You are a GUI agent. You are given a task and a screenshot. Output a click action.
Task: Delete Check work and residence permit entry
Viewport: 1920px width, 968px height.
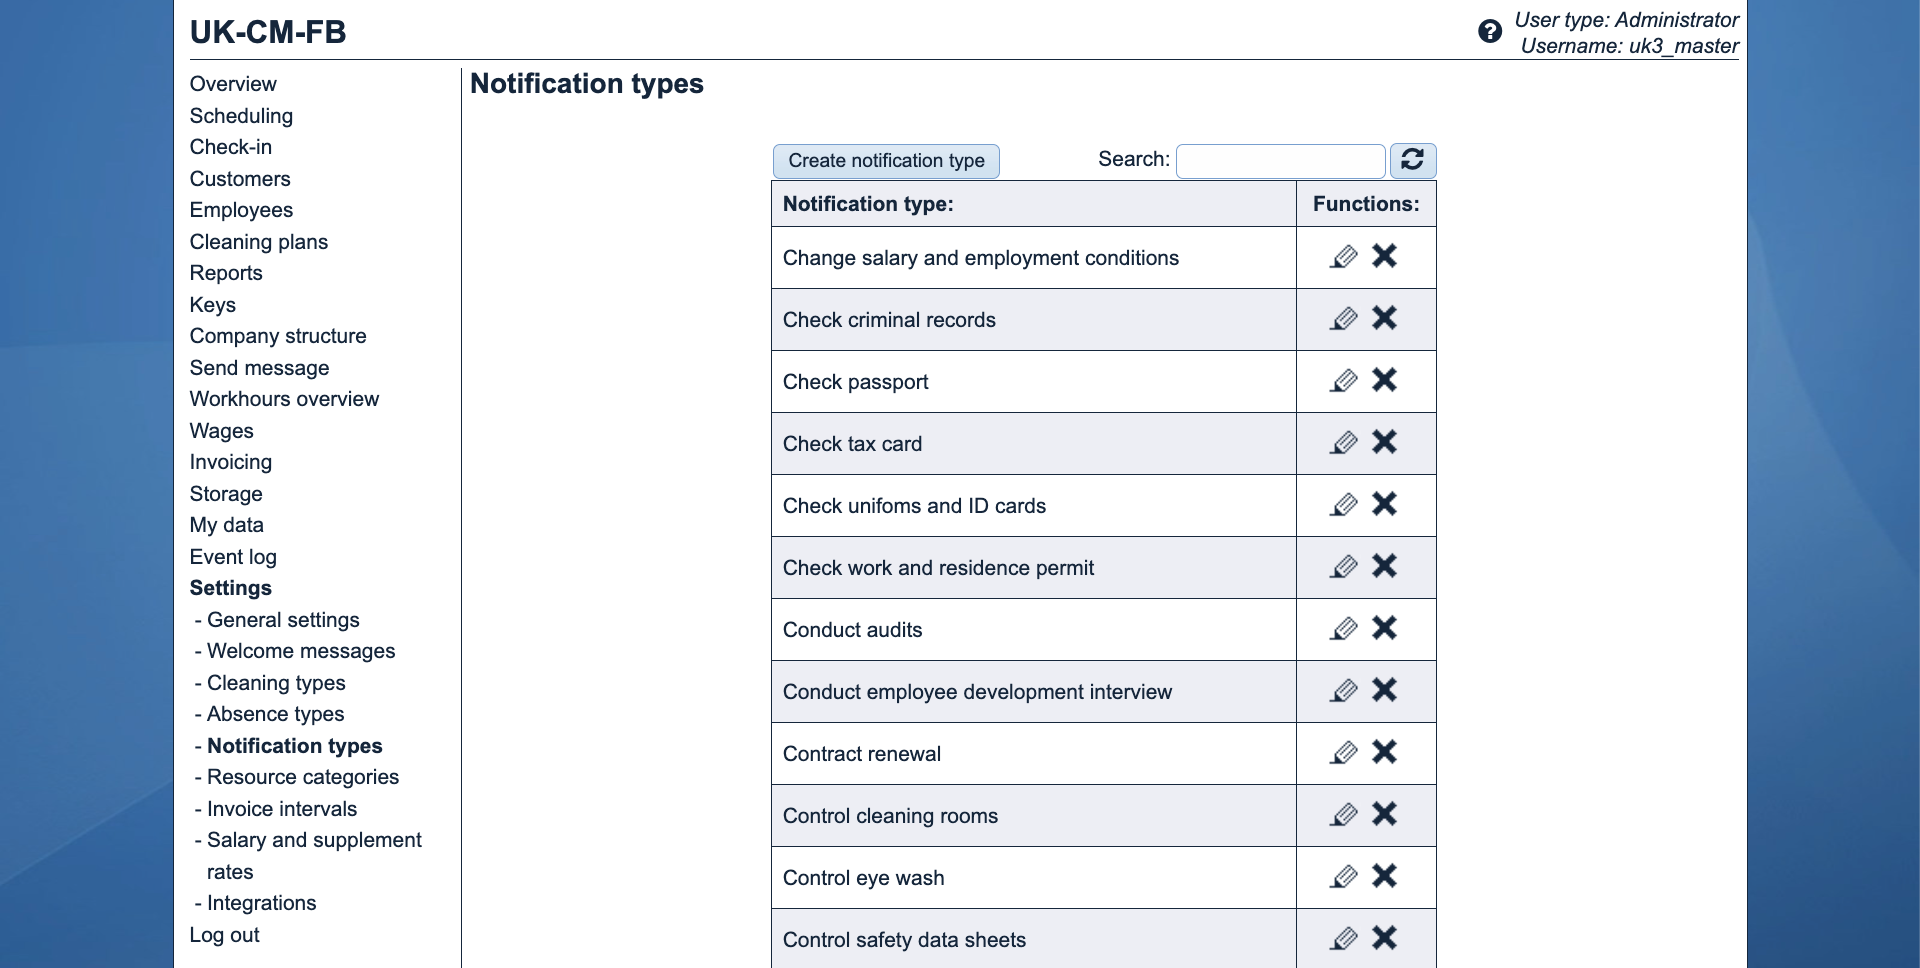click(x=1385, y=567)
